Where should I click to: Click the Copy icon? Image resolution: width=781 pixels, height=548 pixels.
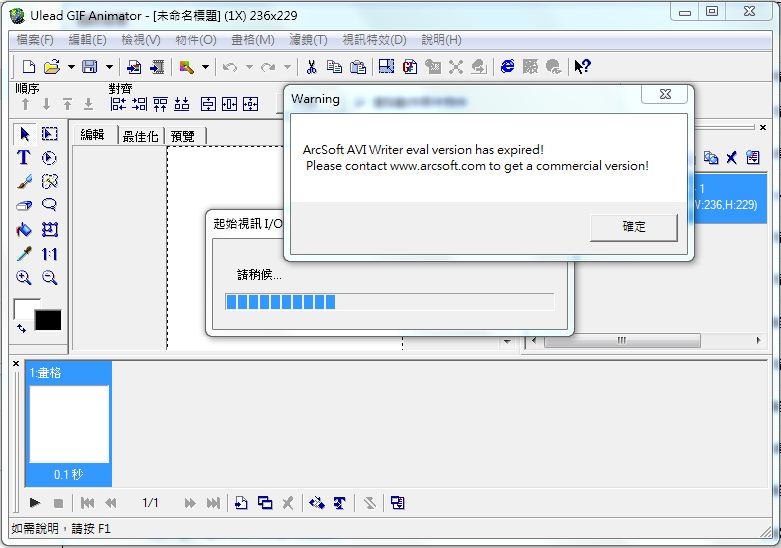(x=334, y=67)
